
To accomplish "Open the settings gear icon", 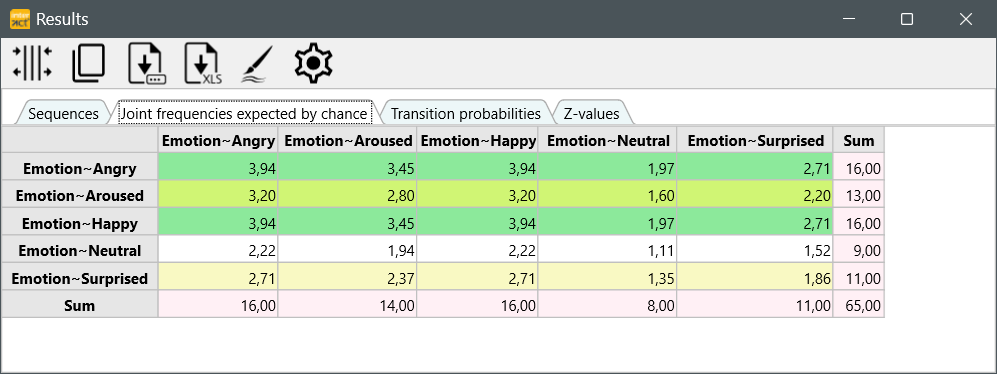I will click(313, 64).
